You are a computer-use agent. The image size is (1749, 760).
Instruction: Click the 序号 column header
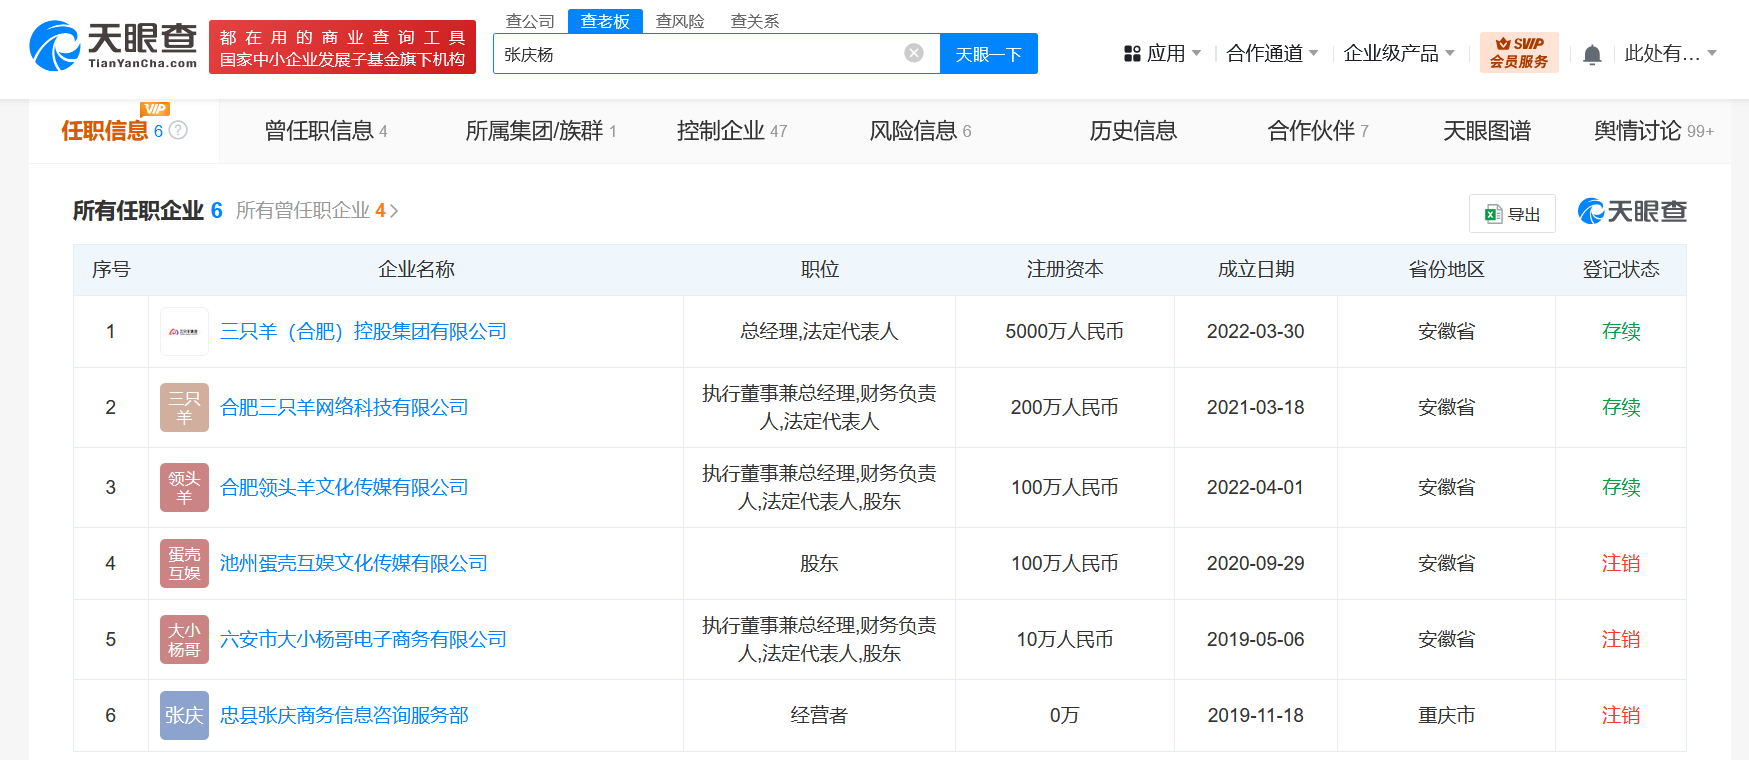[111, 269]
